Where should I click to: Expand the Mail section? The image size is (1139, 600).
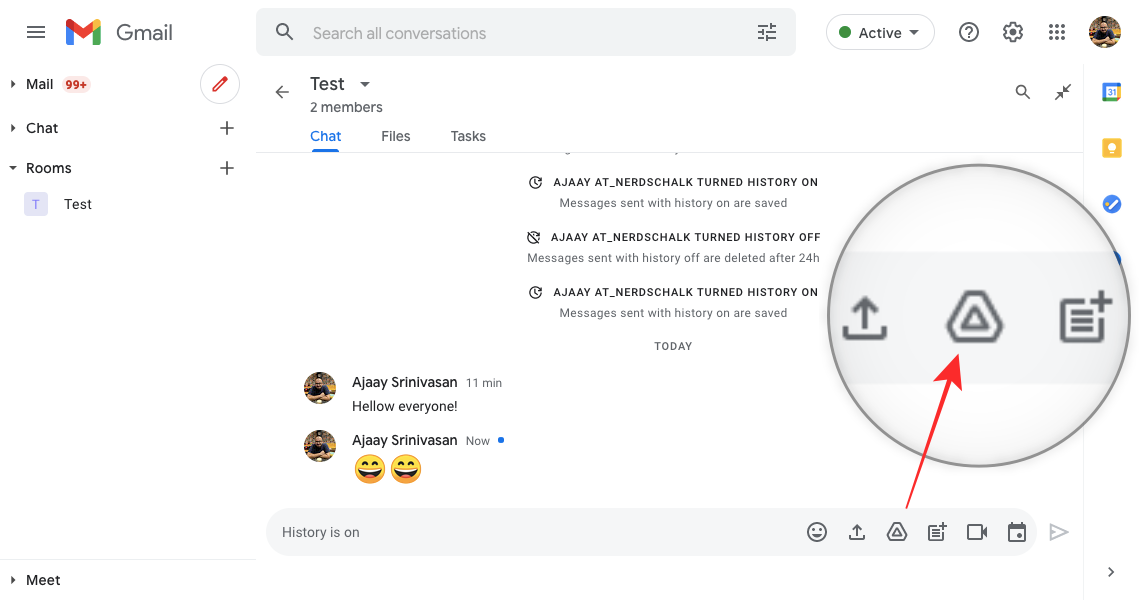13,85
